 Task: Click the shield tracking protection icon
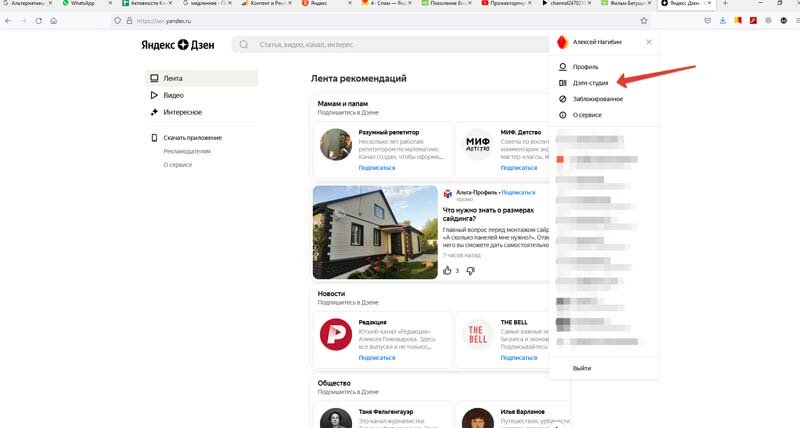click(117, 21)
